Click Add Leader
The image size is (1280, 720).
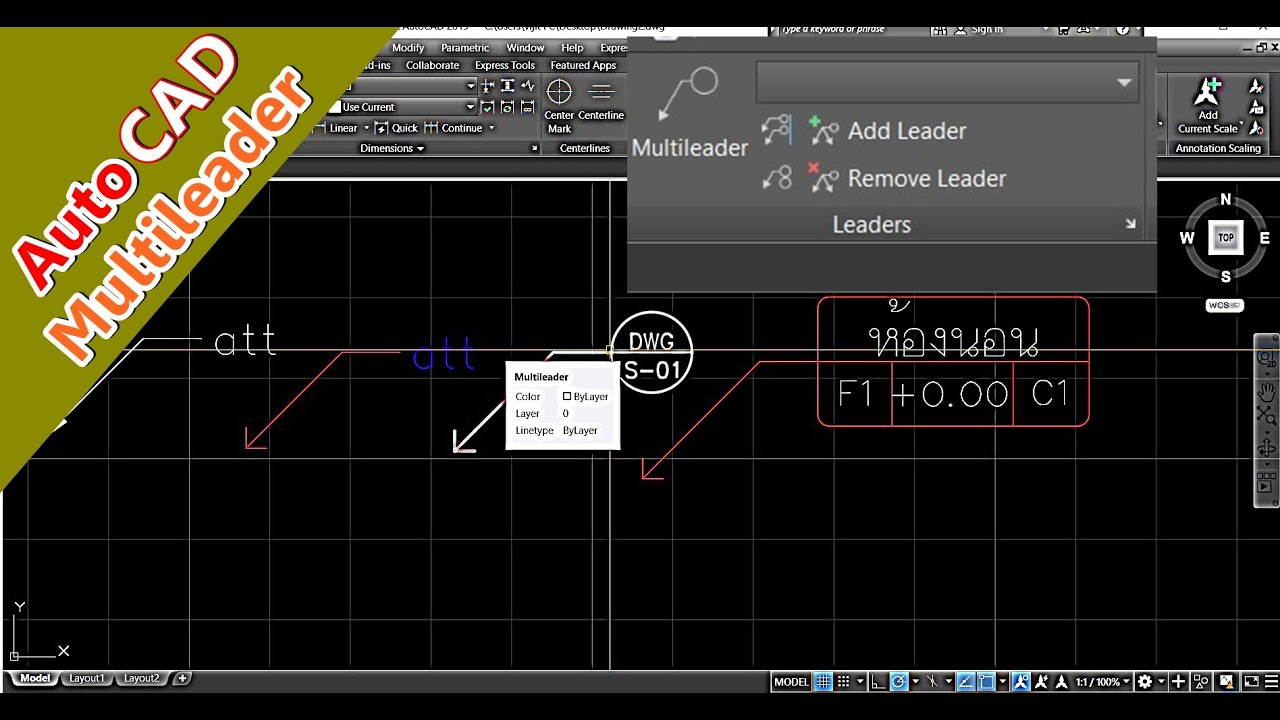(x=887, y=130)
